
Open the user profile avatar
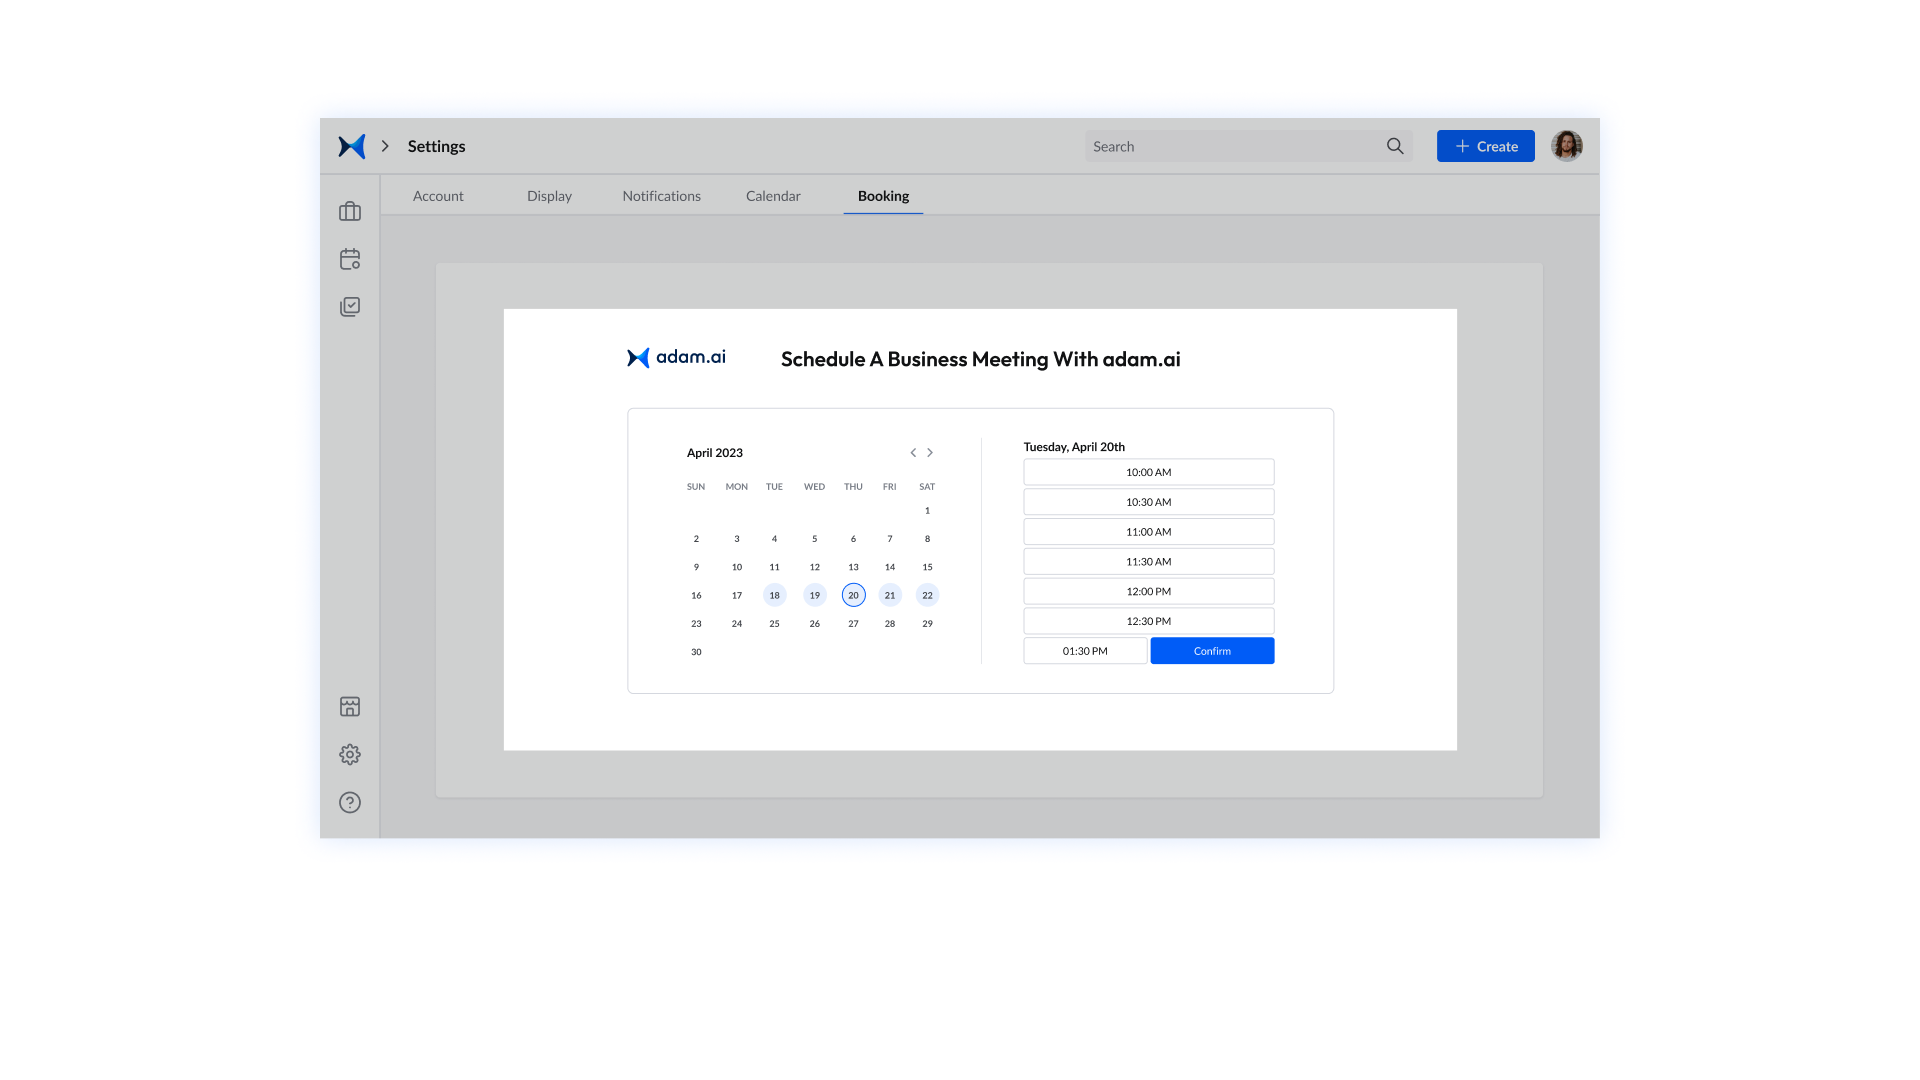tap(1566, 146)
